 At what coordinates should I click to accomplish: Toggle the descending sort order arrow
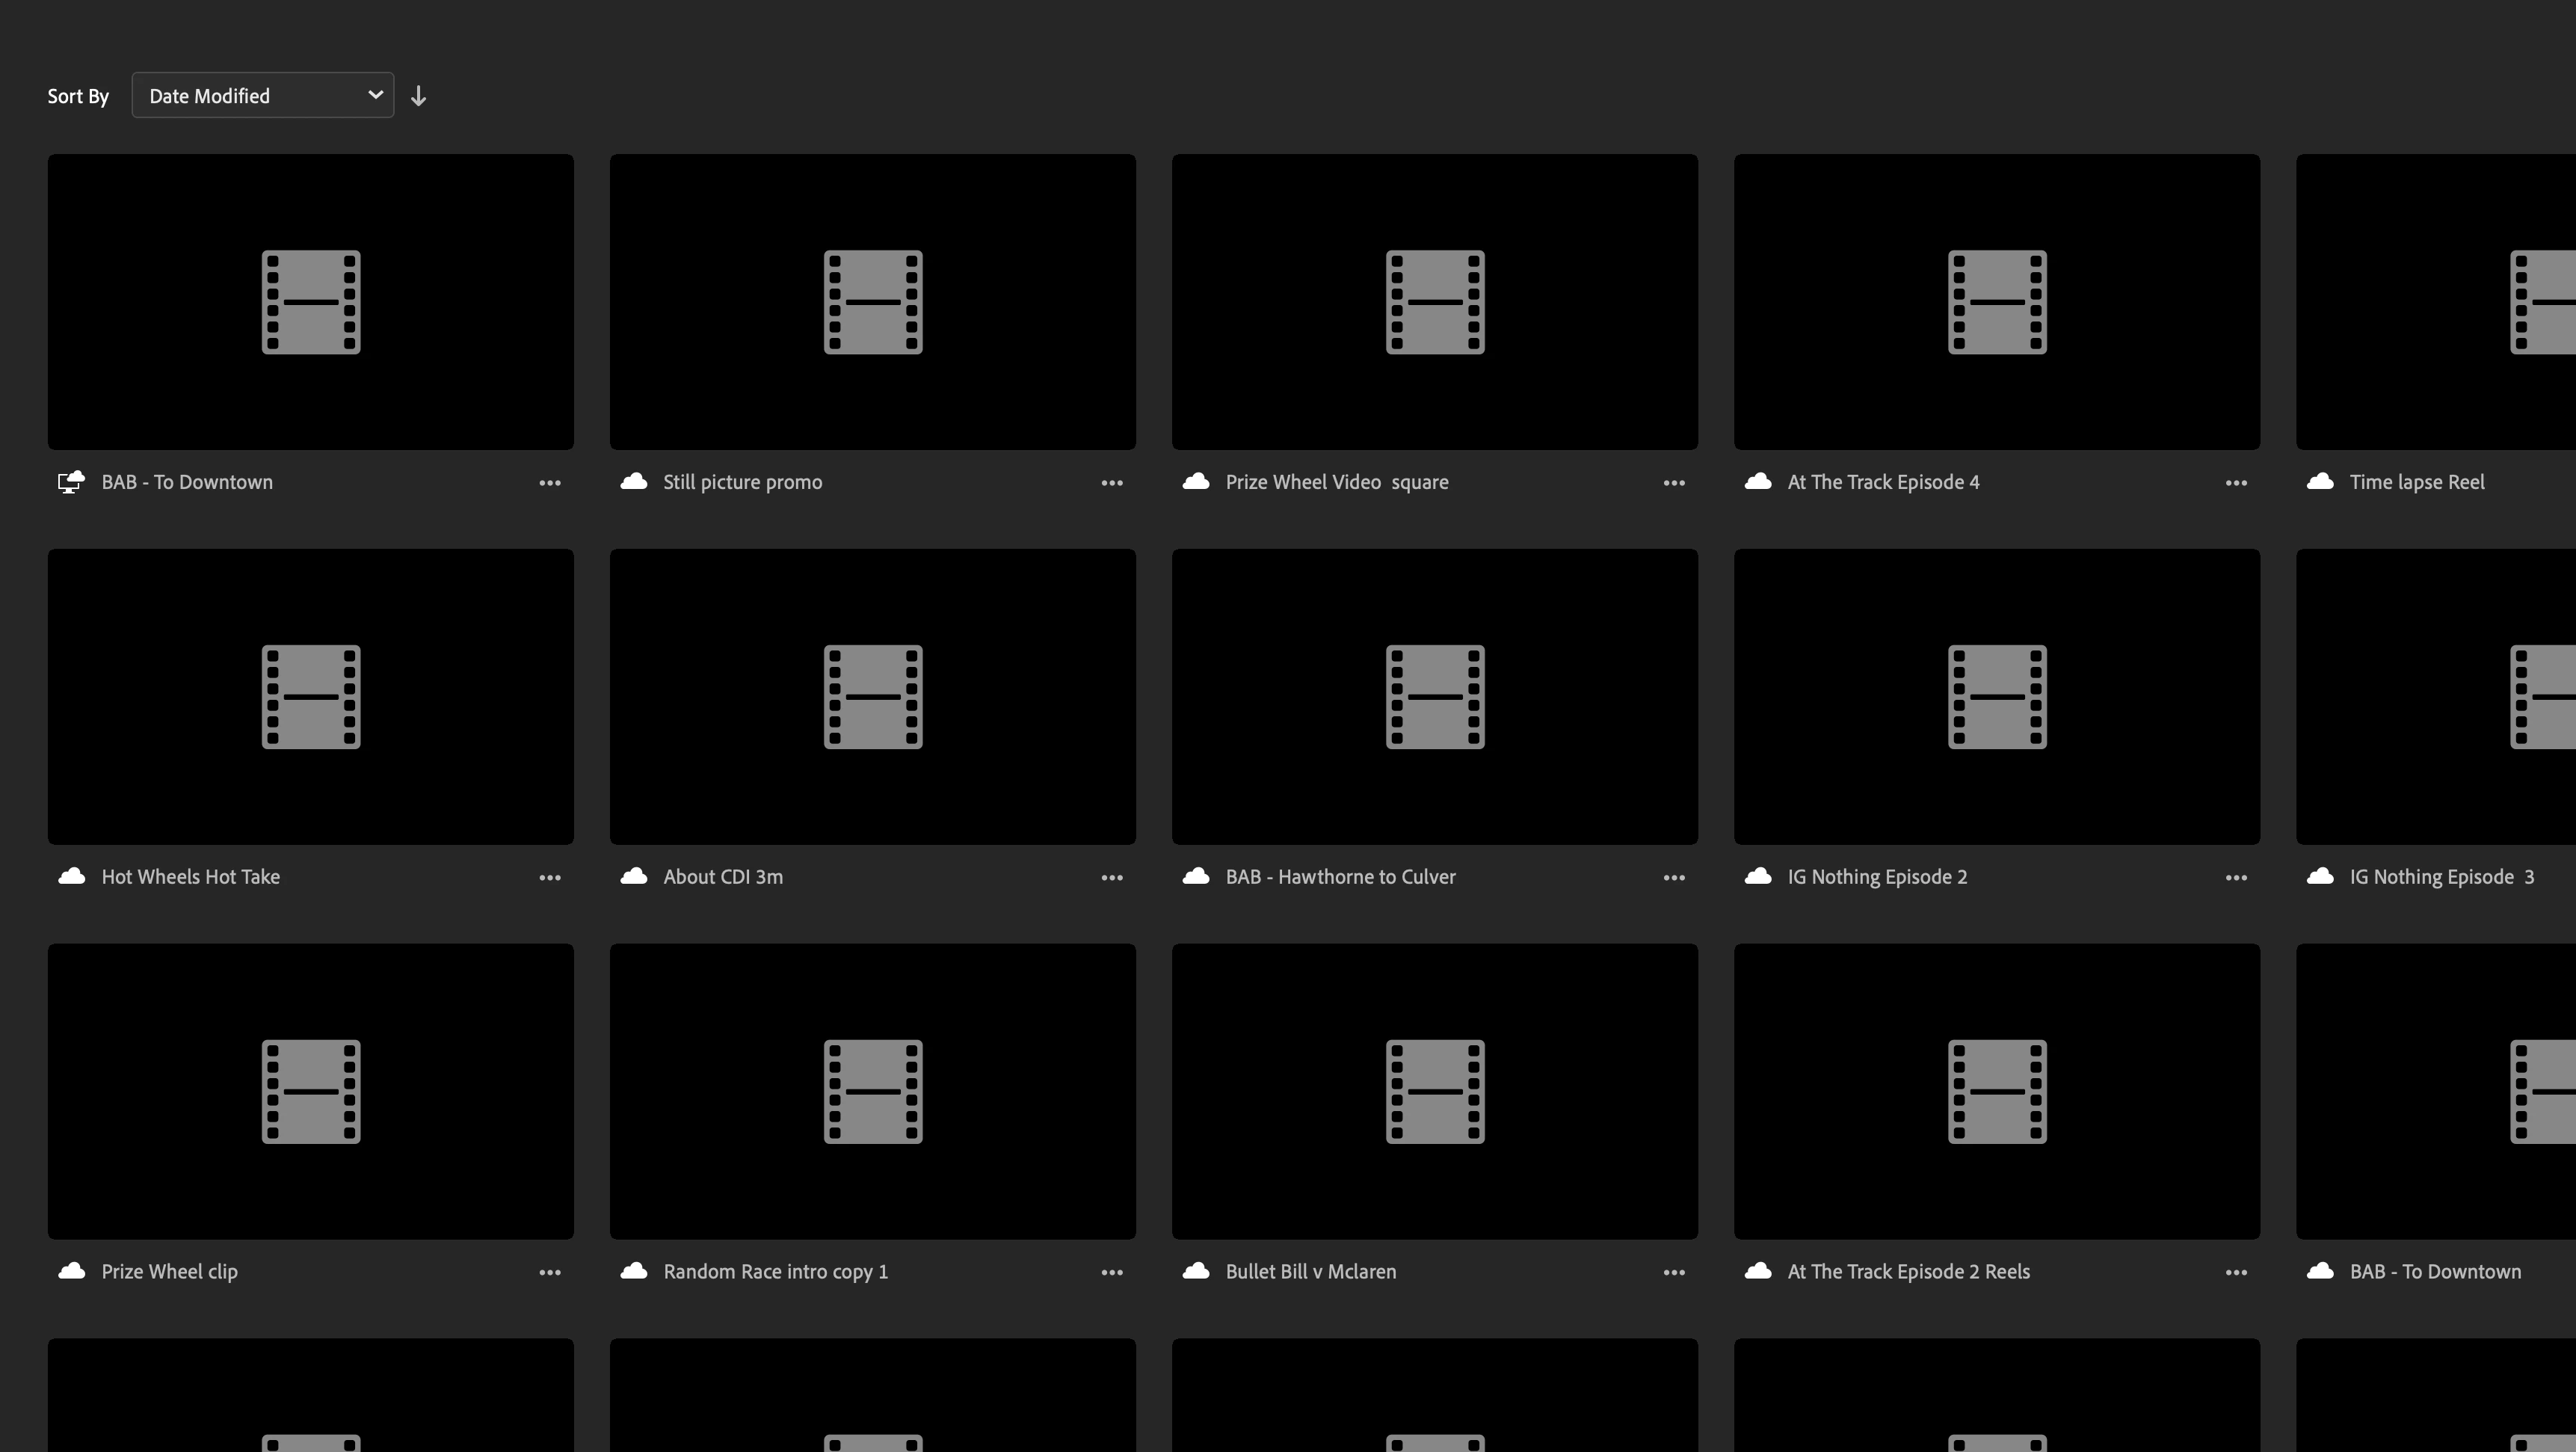point(419,96)
